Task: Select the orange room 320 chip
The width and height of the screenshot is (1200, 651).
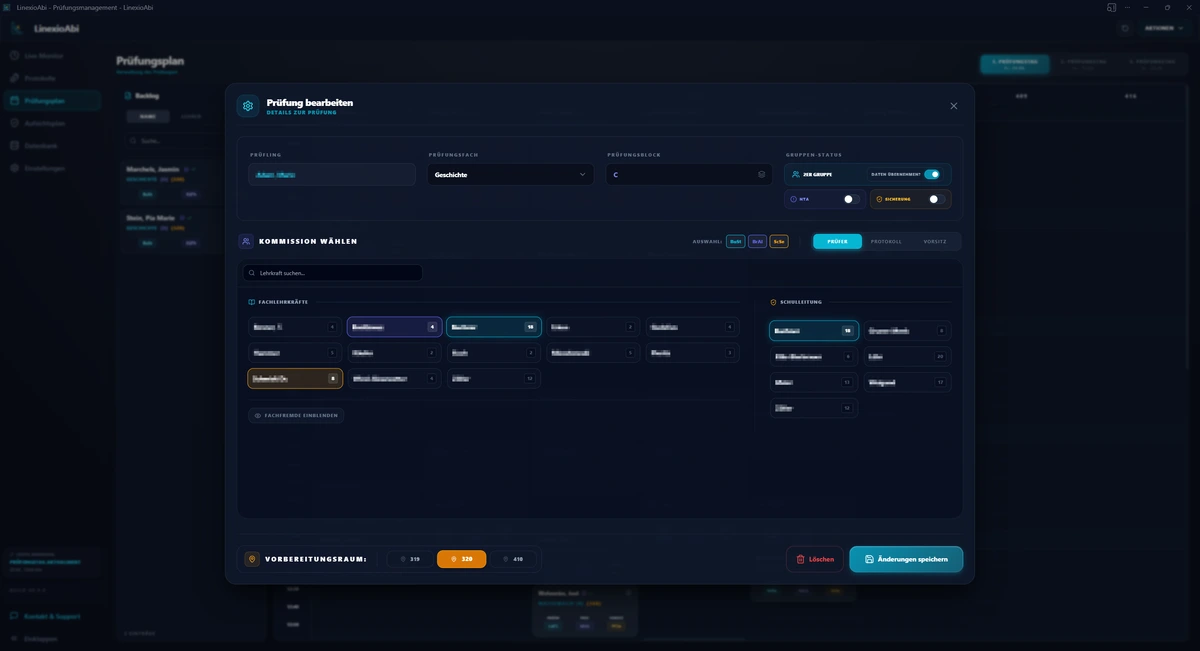Action: click(461, 559)
